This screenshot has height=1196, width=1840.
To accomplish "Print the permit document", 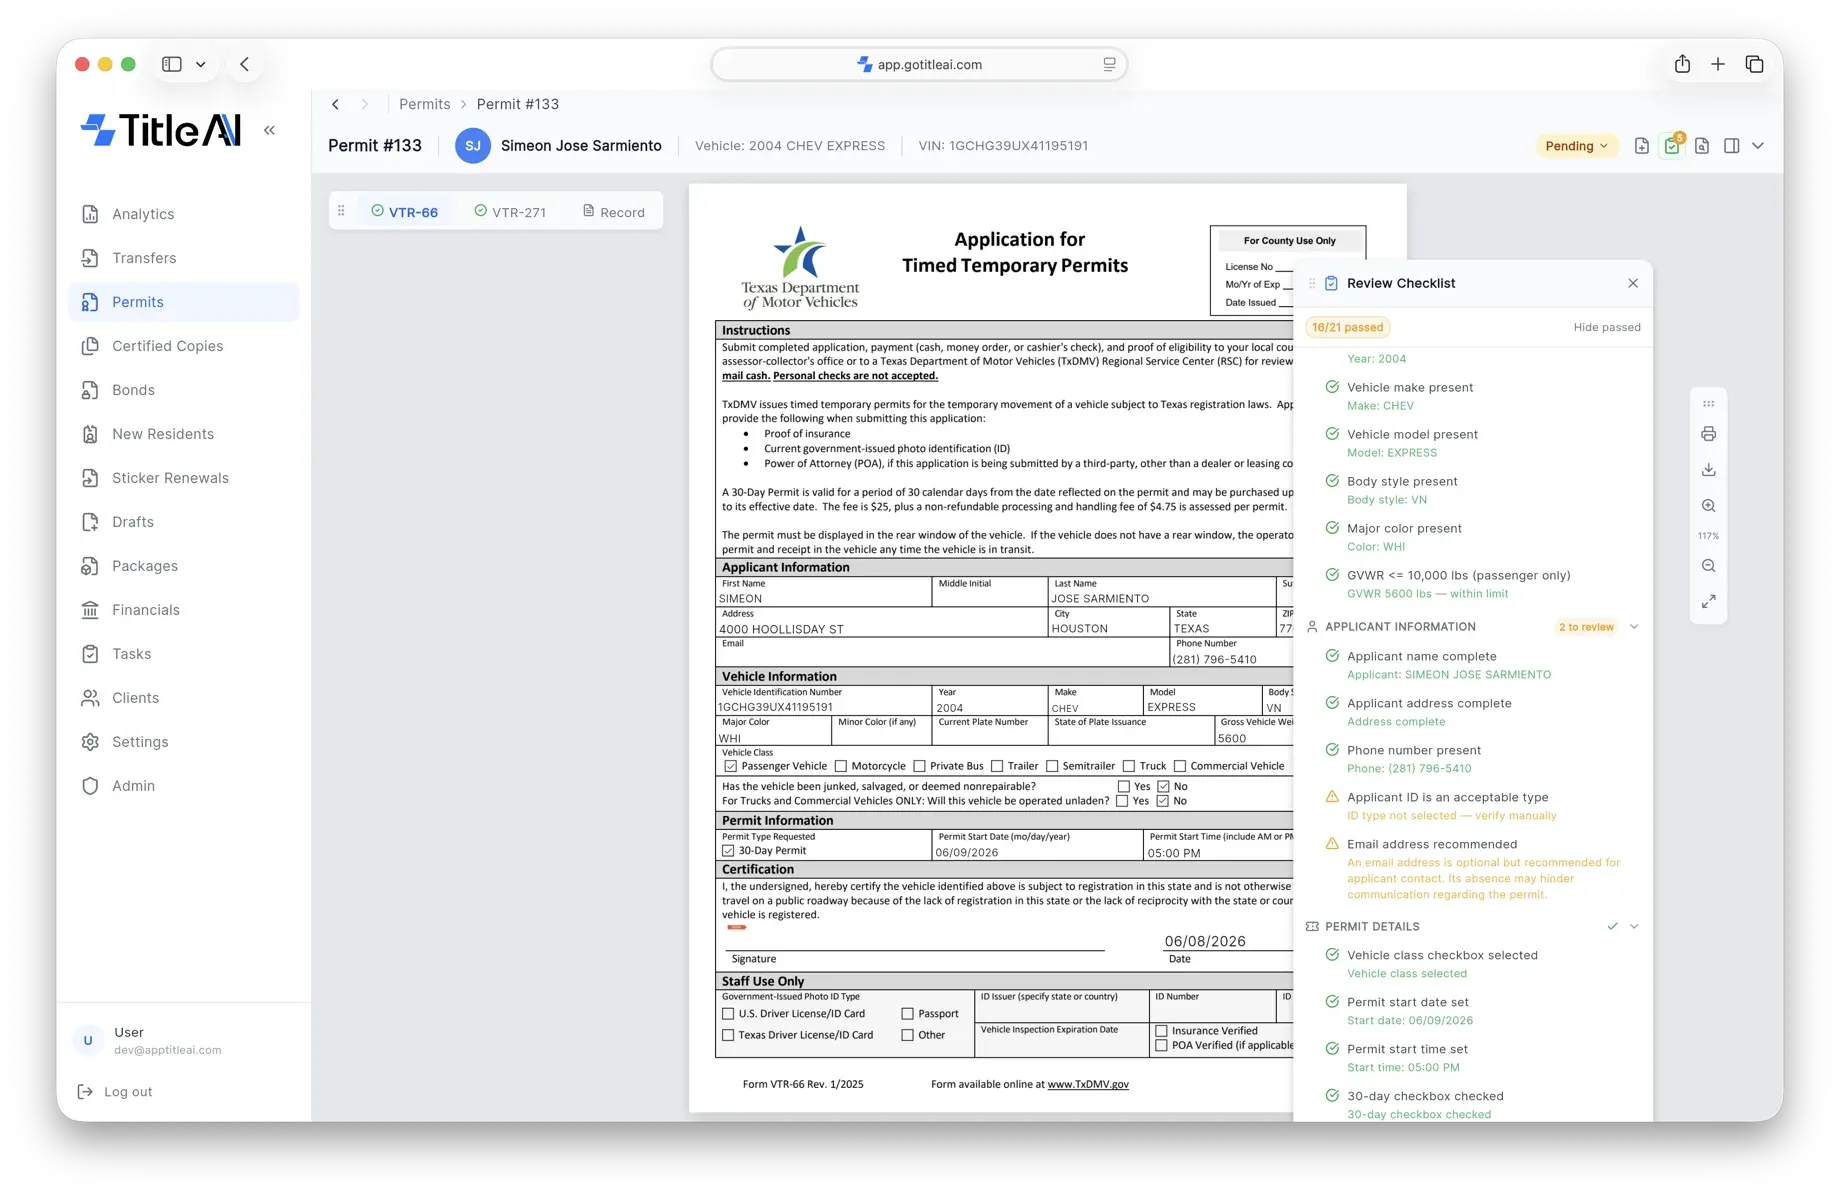I will click(1708, 434).
